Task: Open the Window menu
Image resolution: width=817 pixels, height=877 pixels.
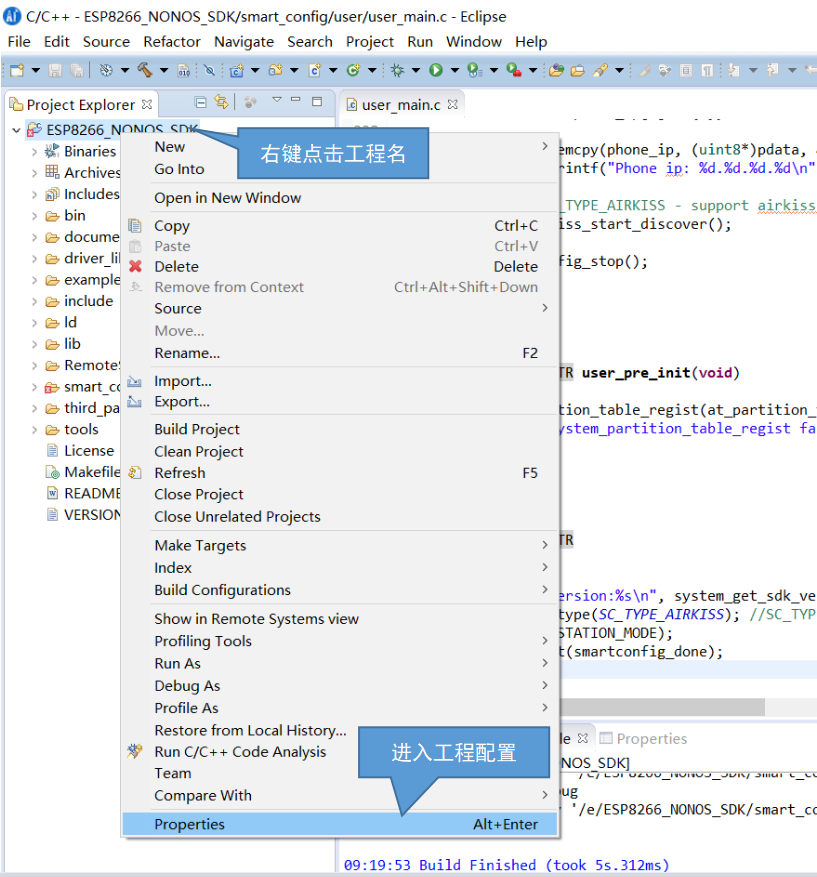Action: coord(474,42)
